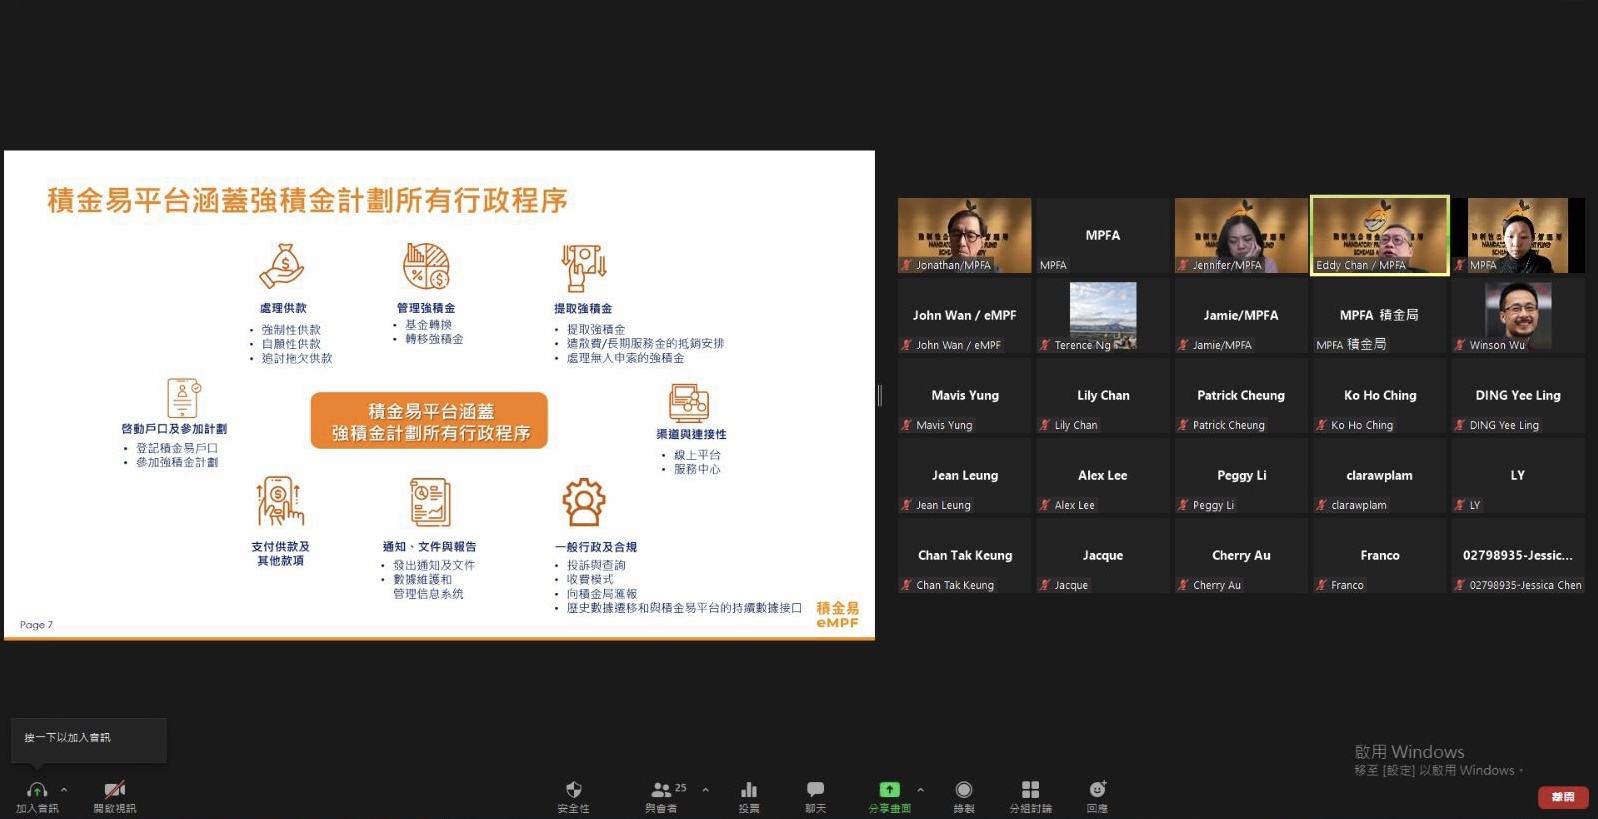
Task: Click the orange 積金易平台涵蓋 center box
Action: (429, 421)
